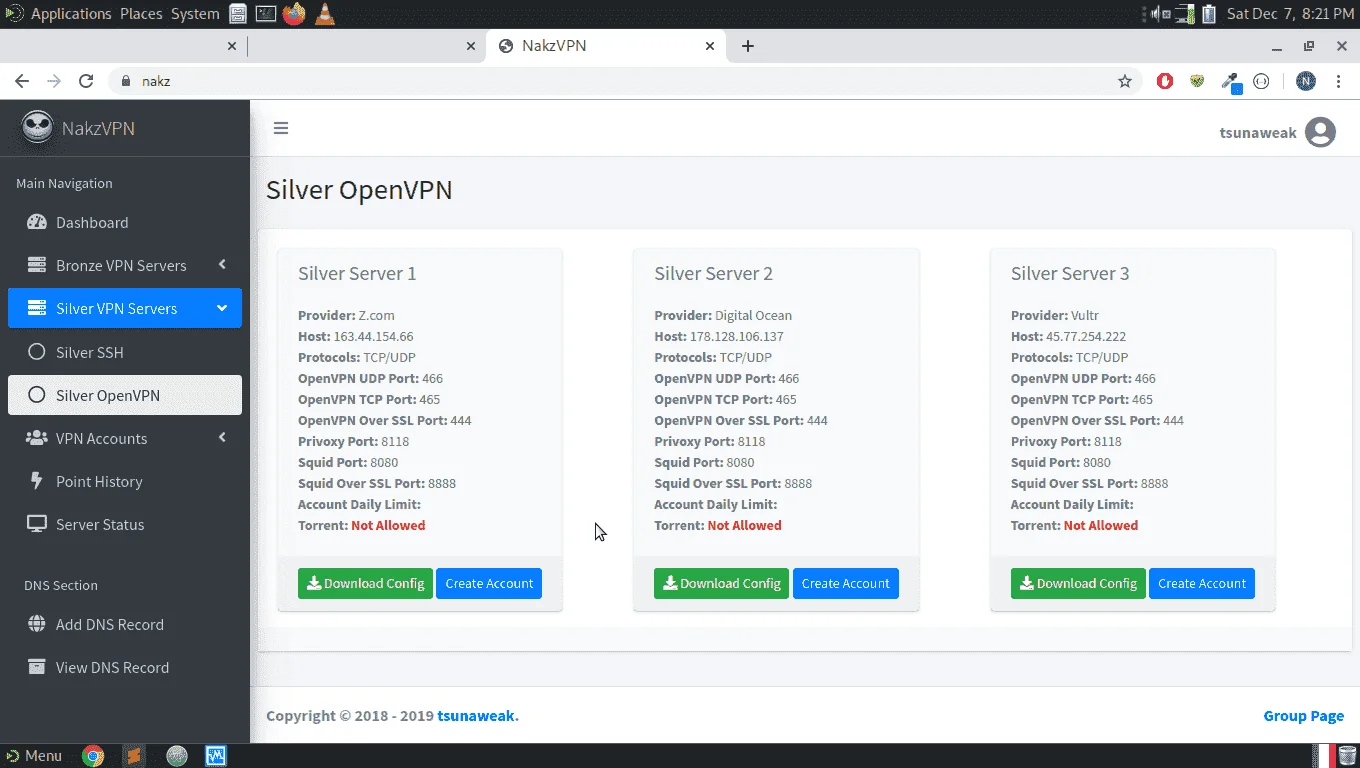Screen dimensions: 1360x768
Task: Click the Server Status monitor icon
Action: tap(37, 524)
